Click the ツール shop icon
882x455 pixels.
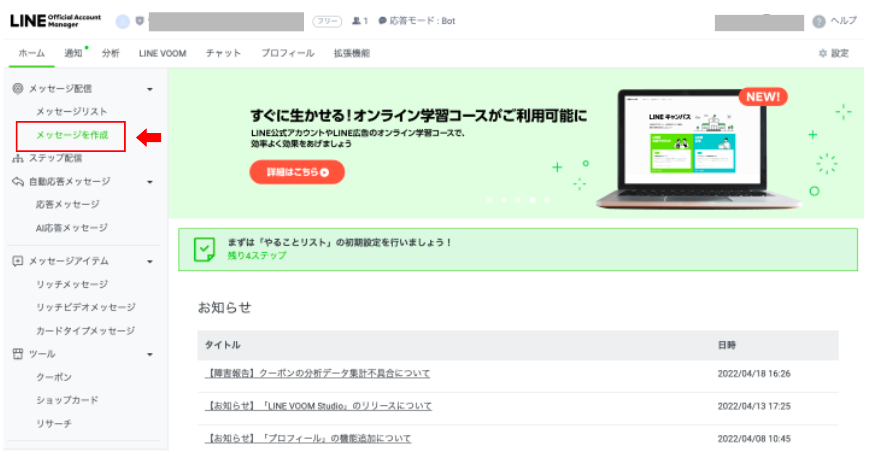[18, 354]
